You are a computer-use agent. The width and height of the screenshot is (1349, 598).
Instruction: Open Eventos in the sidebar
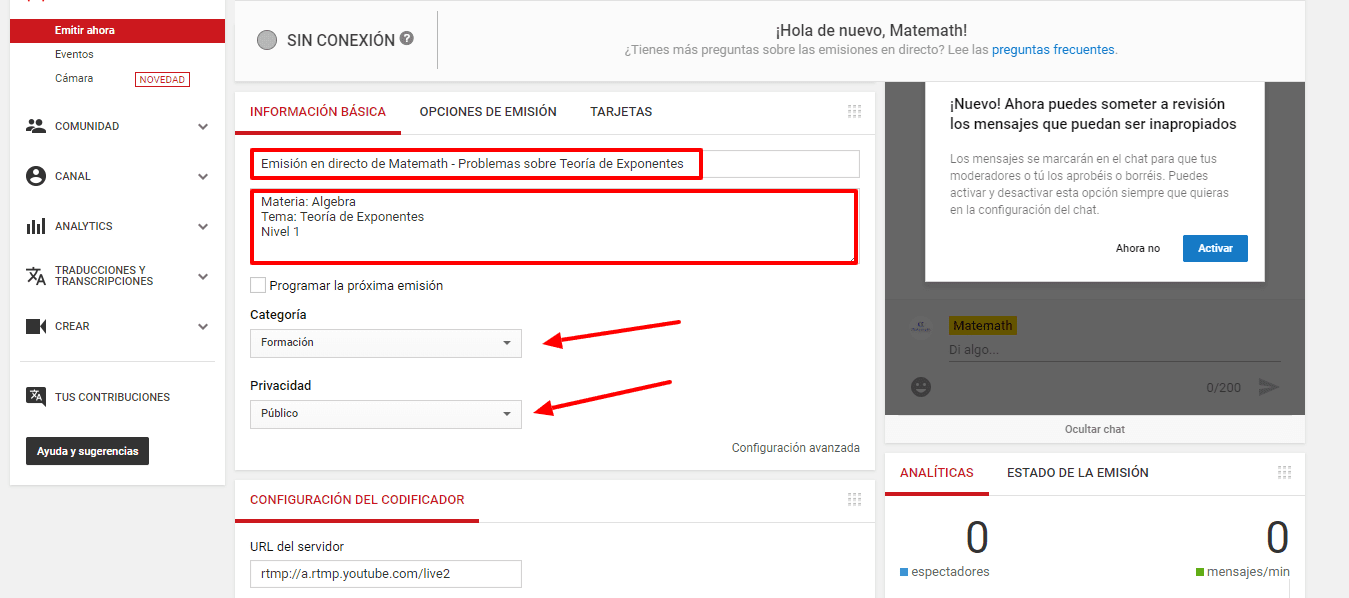[74, 54]
